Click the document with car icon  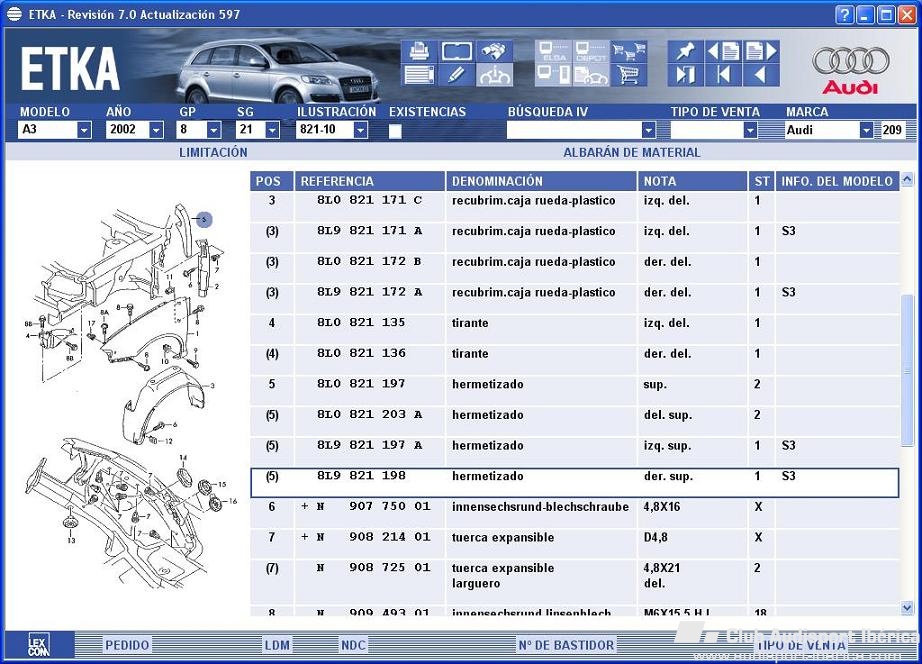point(590,75)
